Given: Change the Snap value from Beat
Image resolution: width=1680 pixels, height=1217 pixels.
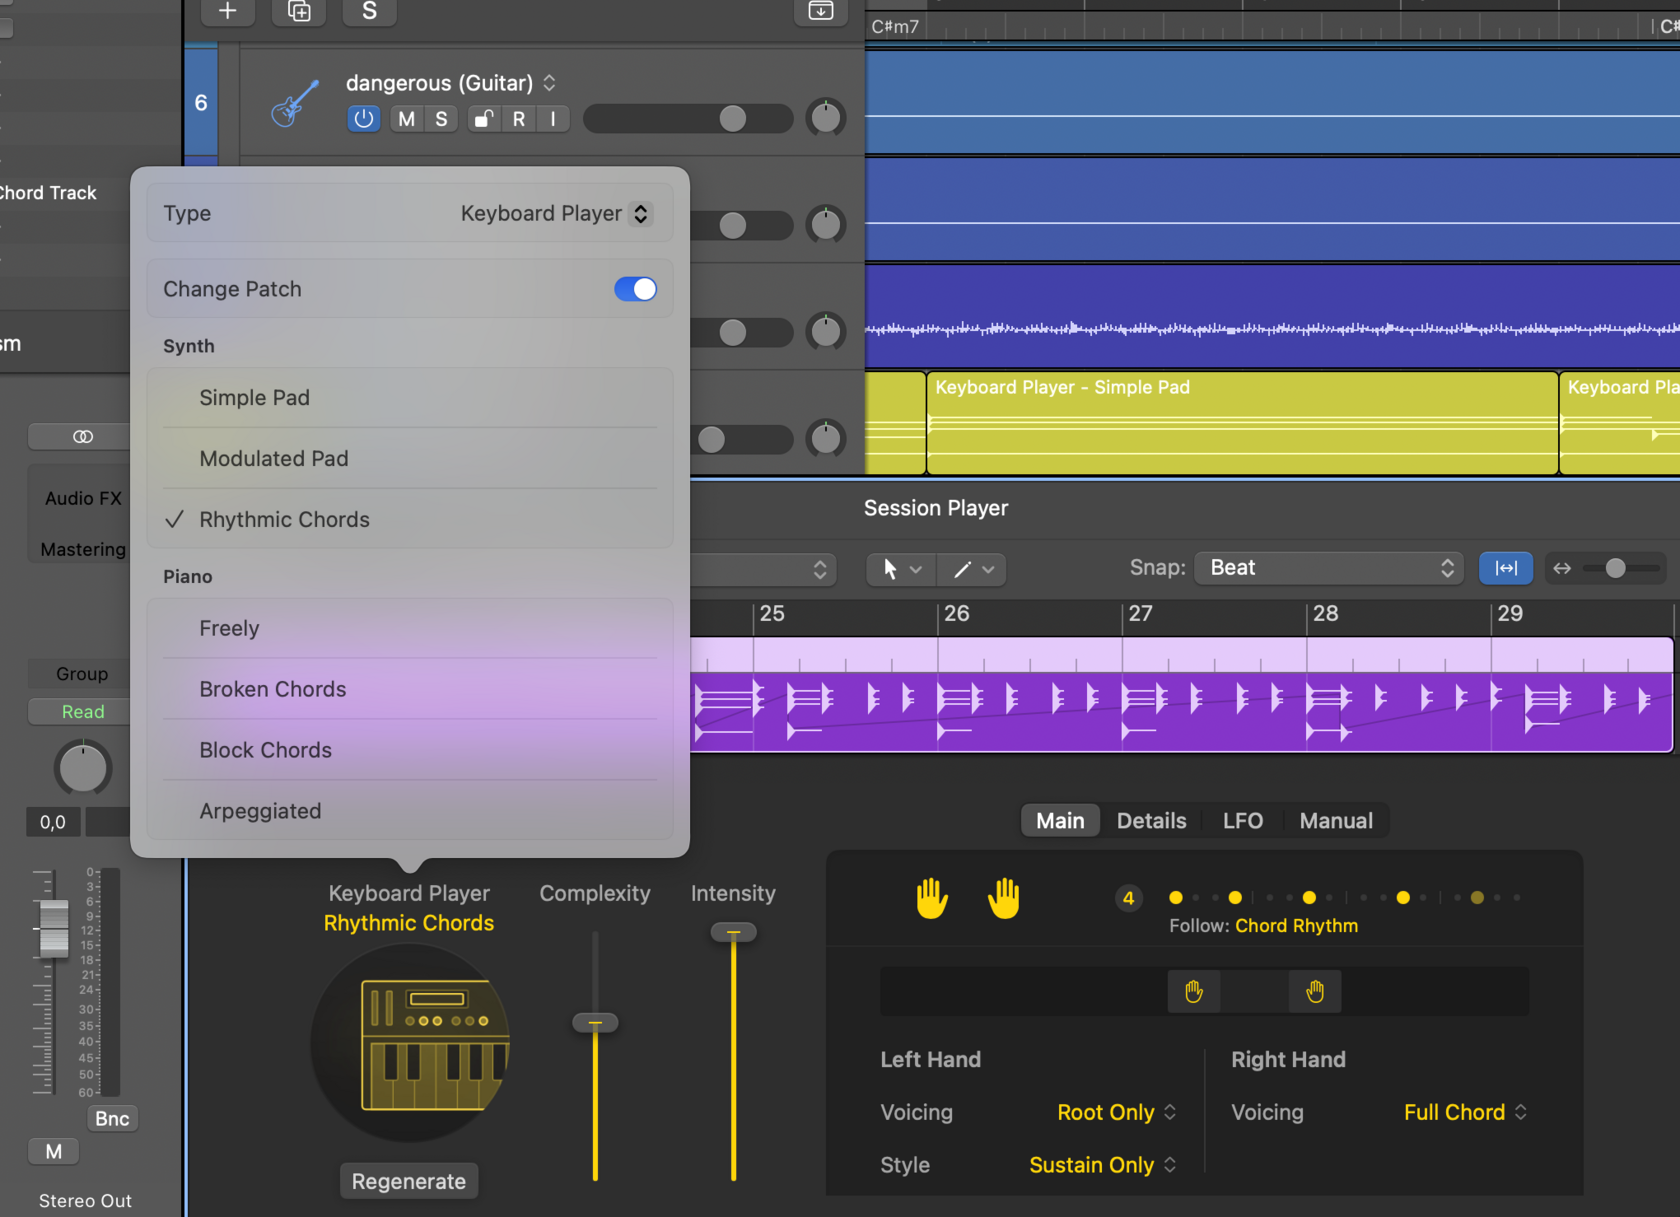Looking at the screenshot, I should pos(1328,567).
